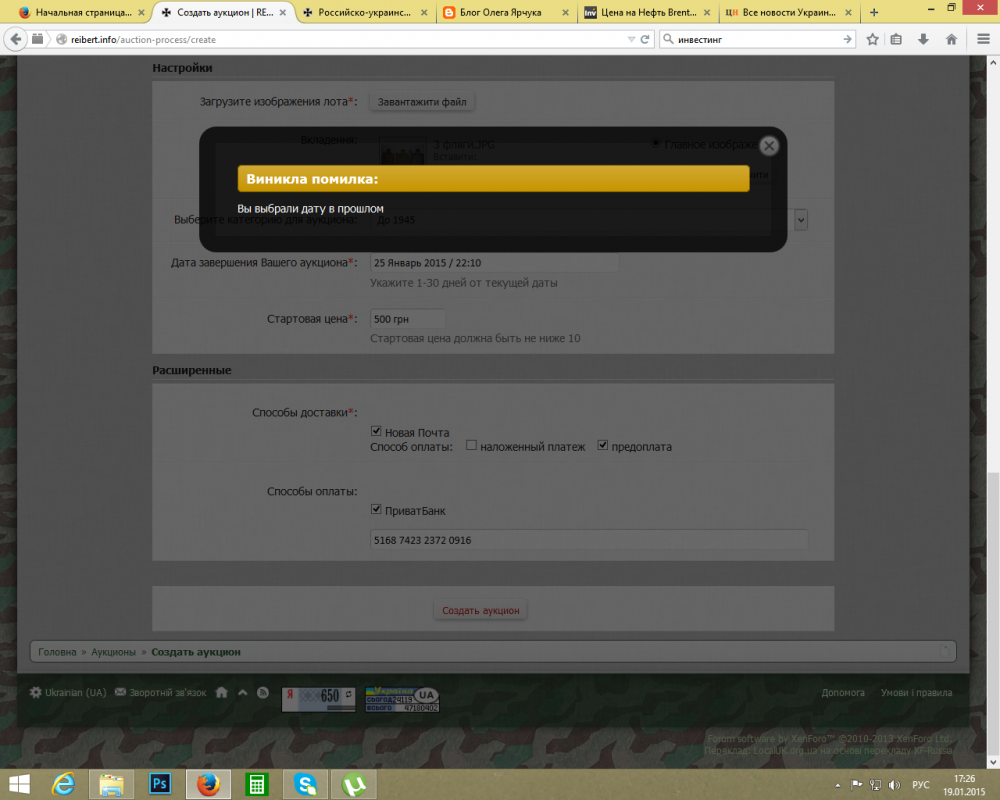1000x800 pixels.
Task: Open the Допомога help link
Action: pos(843,692)
